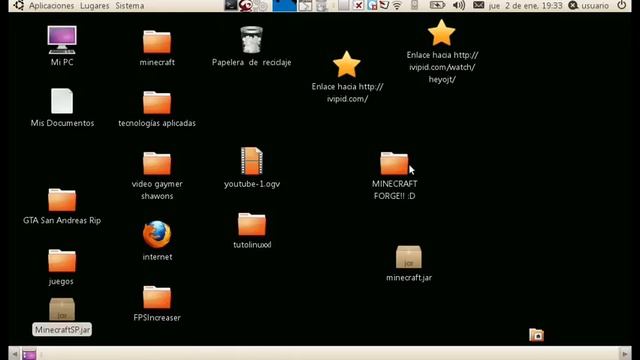Open the terminal launcher in top panel

pyautogui.click(x=231, y=5)
